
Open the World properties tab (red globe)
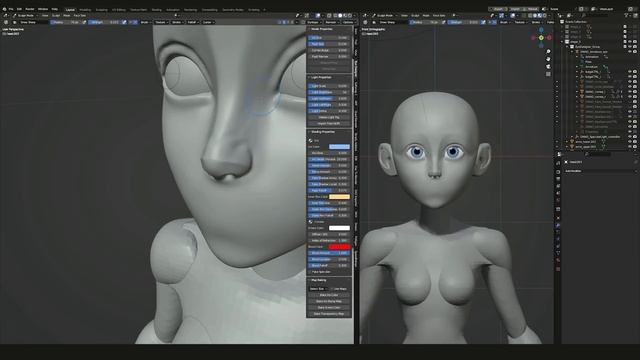pos(558,201)
